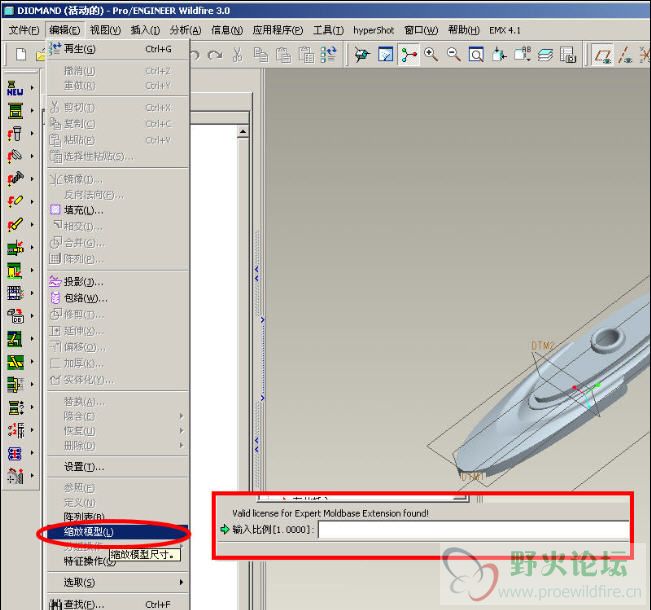Viewport: 651px width, 610px height.
Task: Expand flyout arrow beside the green component list icon
Action: 32,384
